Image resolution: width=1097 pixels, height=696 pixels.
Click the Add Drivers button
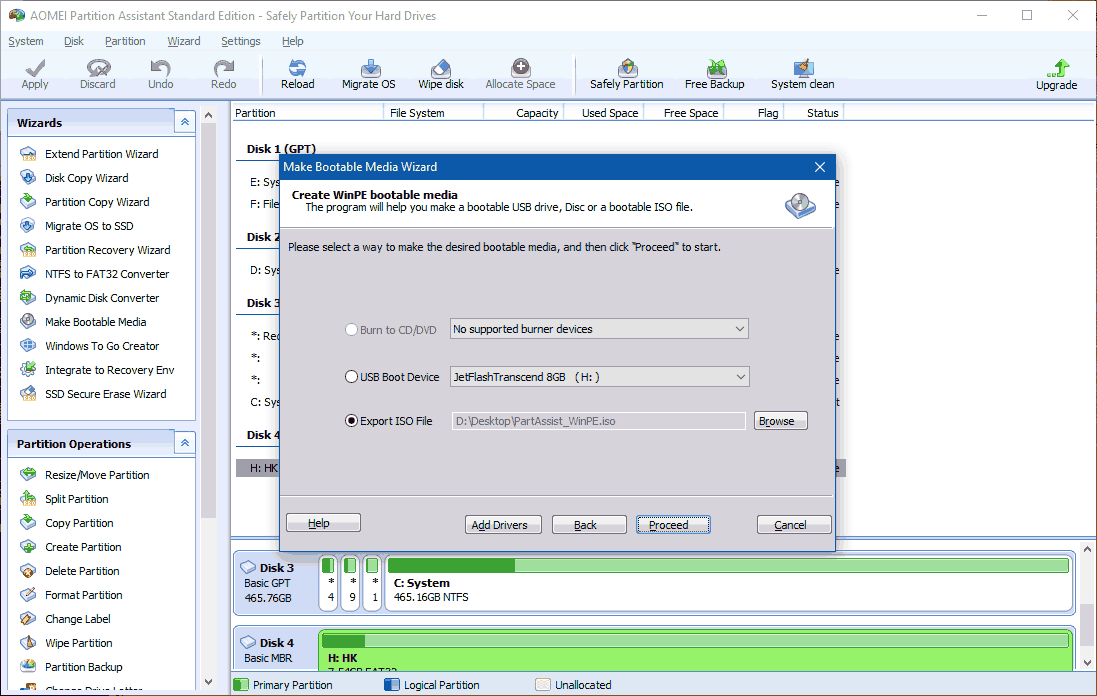503,524
